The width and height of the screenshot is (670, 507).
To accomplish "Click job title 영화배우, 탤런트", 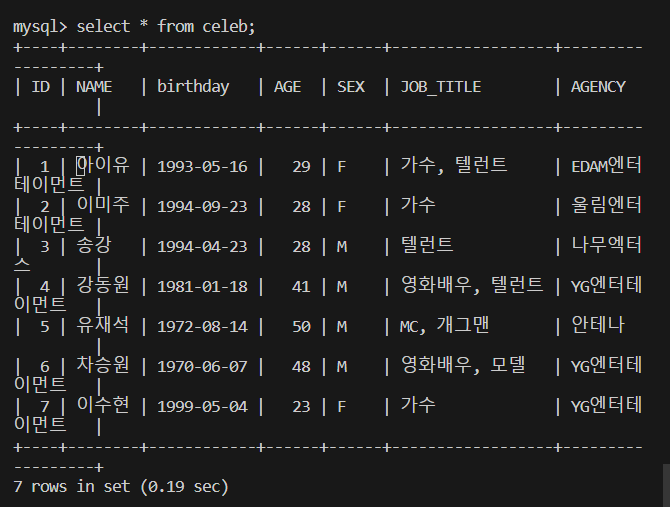I will (x=472, y=285).
